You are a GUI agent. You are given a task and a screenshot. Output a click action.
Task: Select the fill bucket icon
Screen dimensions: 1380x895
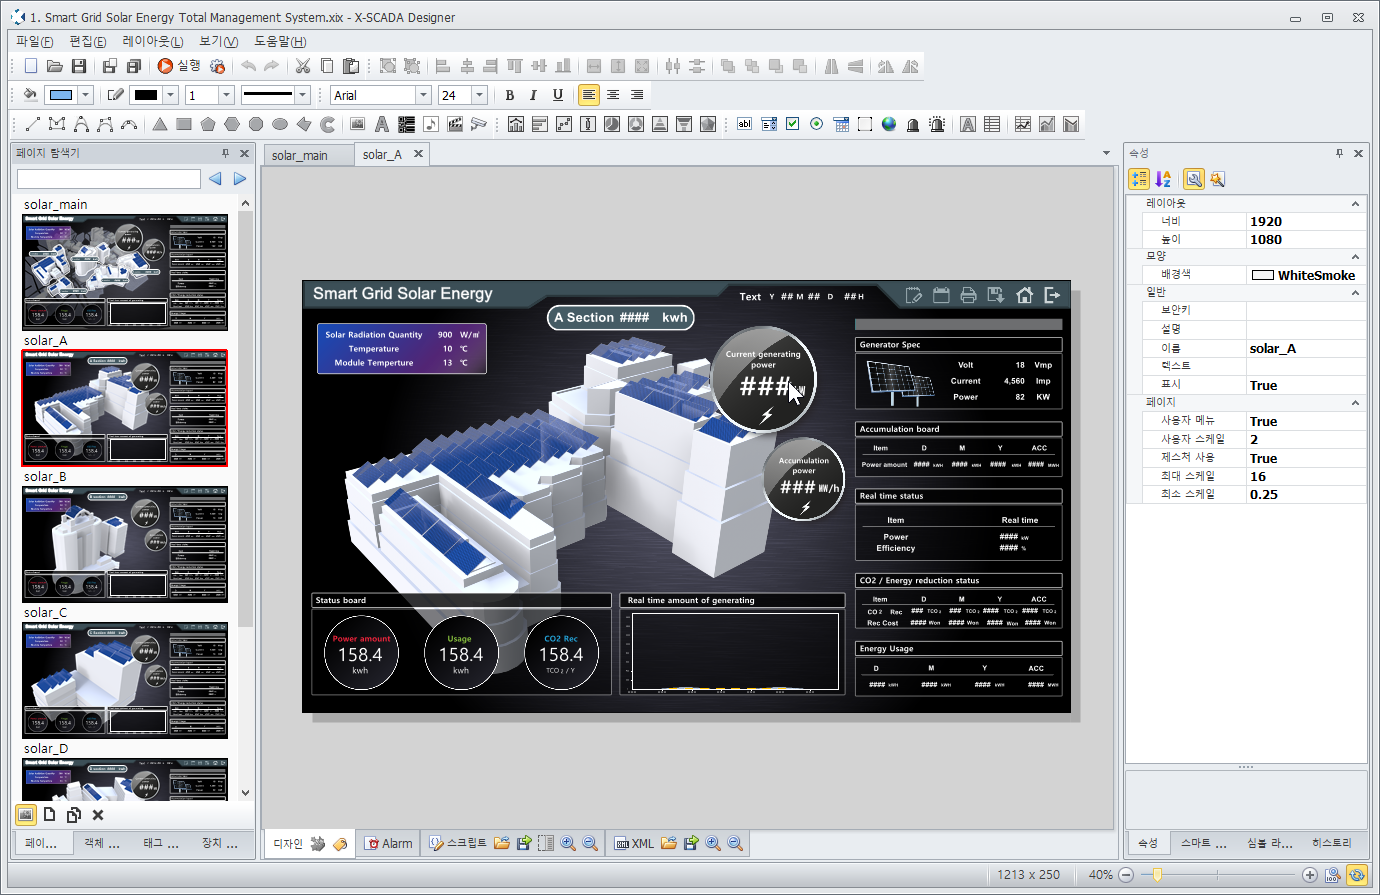pos(30,95)
